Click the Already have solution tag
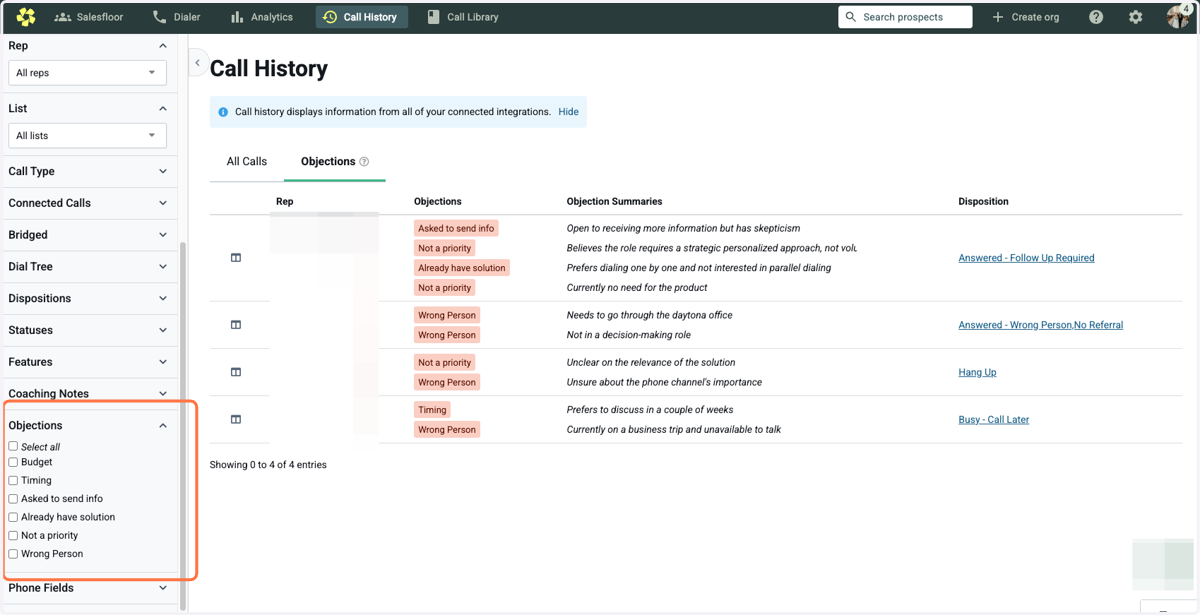Image resolution: width=1200 pixels, height=615 pixels. point(462,268)
